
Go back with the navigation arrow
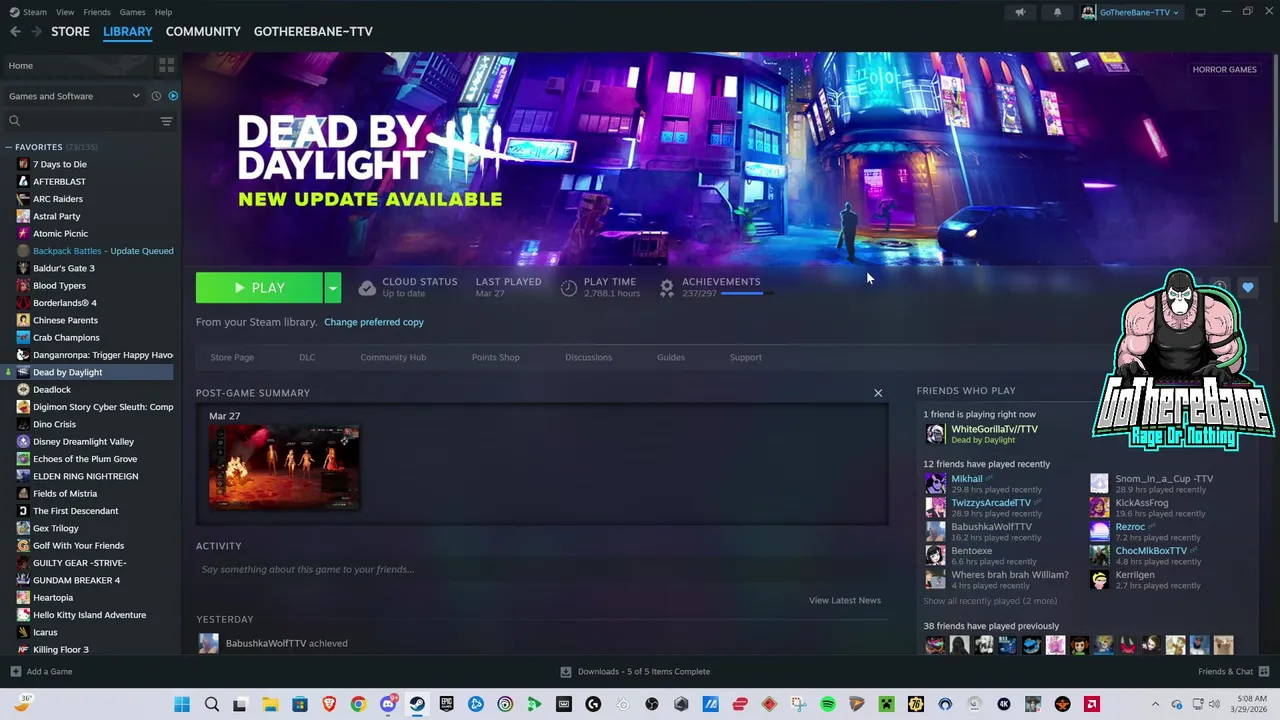pos(15,31)
